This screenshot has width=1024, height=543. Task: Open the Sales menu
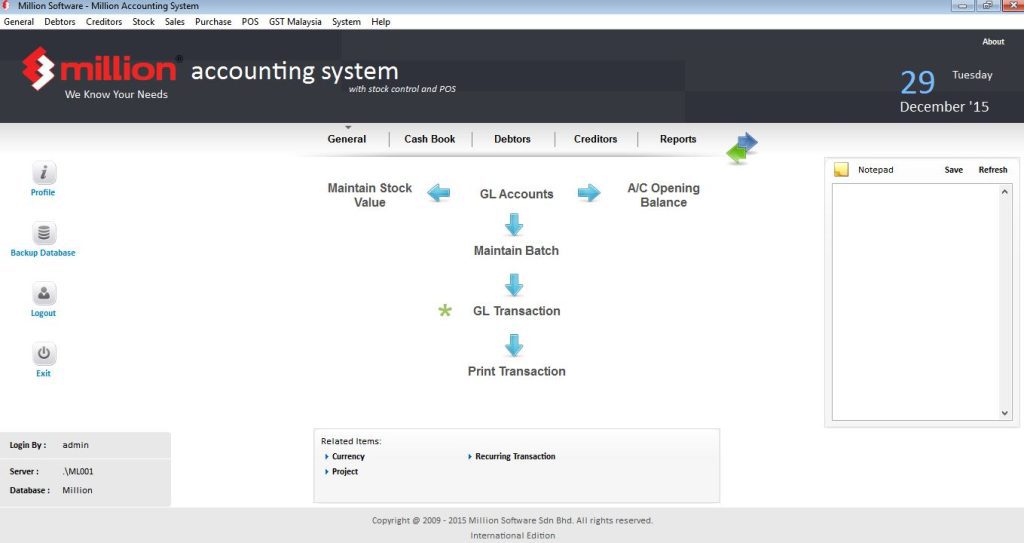click(174, 22)
